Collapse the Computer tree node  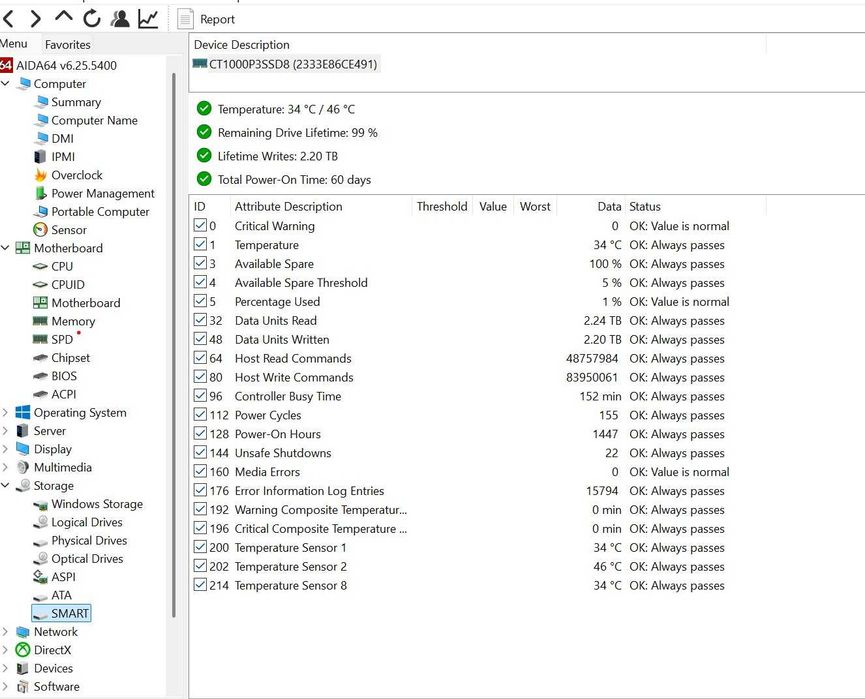coord(6,83)
